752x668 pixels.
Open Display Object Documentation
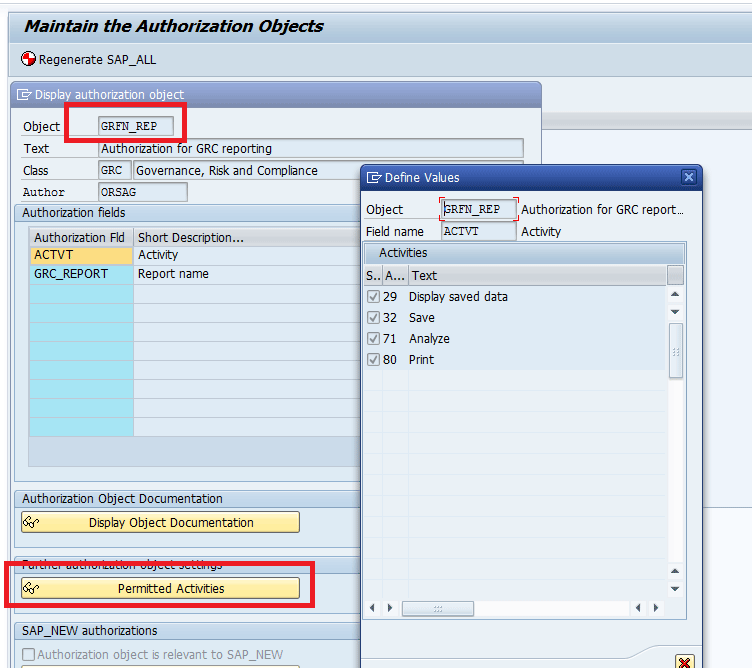pyautogui.click(x=160, y=522)
